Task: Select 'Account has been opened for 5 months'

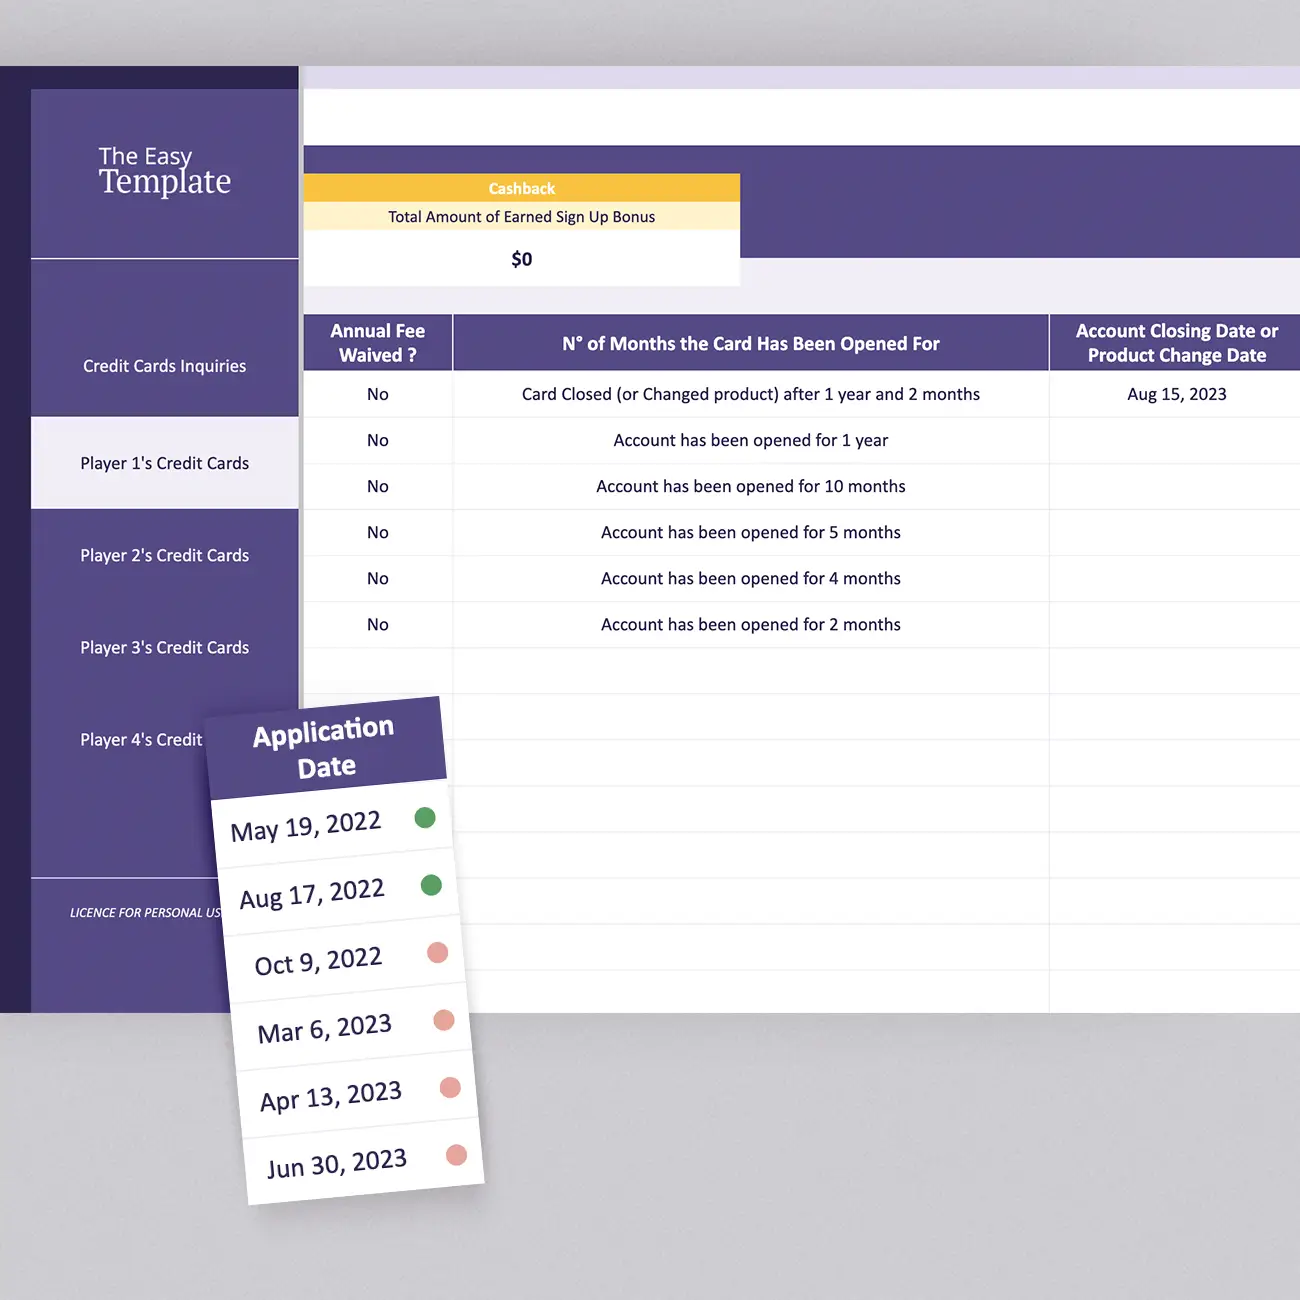Action: 751,532
